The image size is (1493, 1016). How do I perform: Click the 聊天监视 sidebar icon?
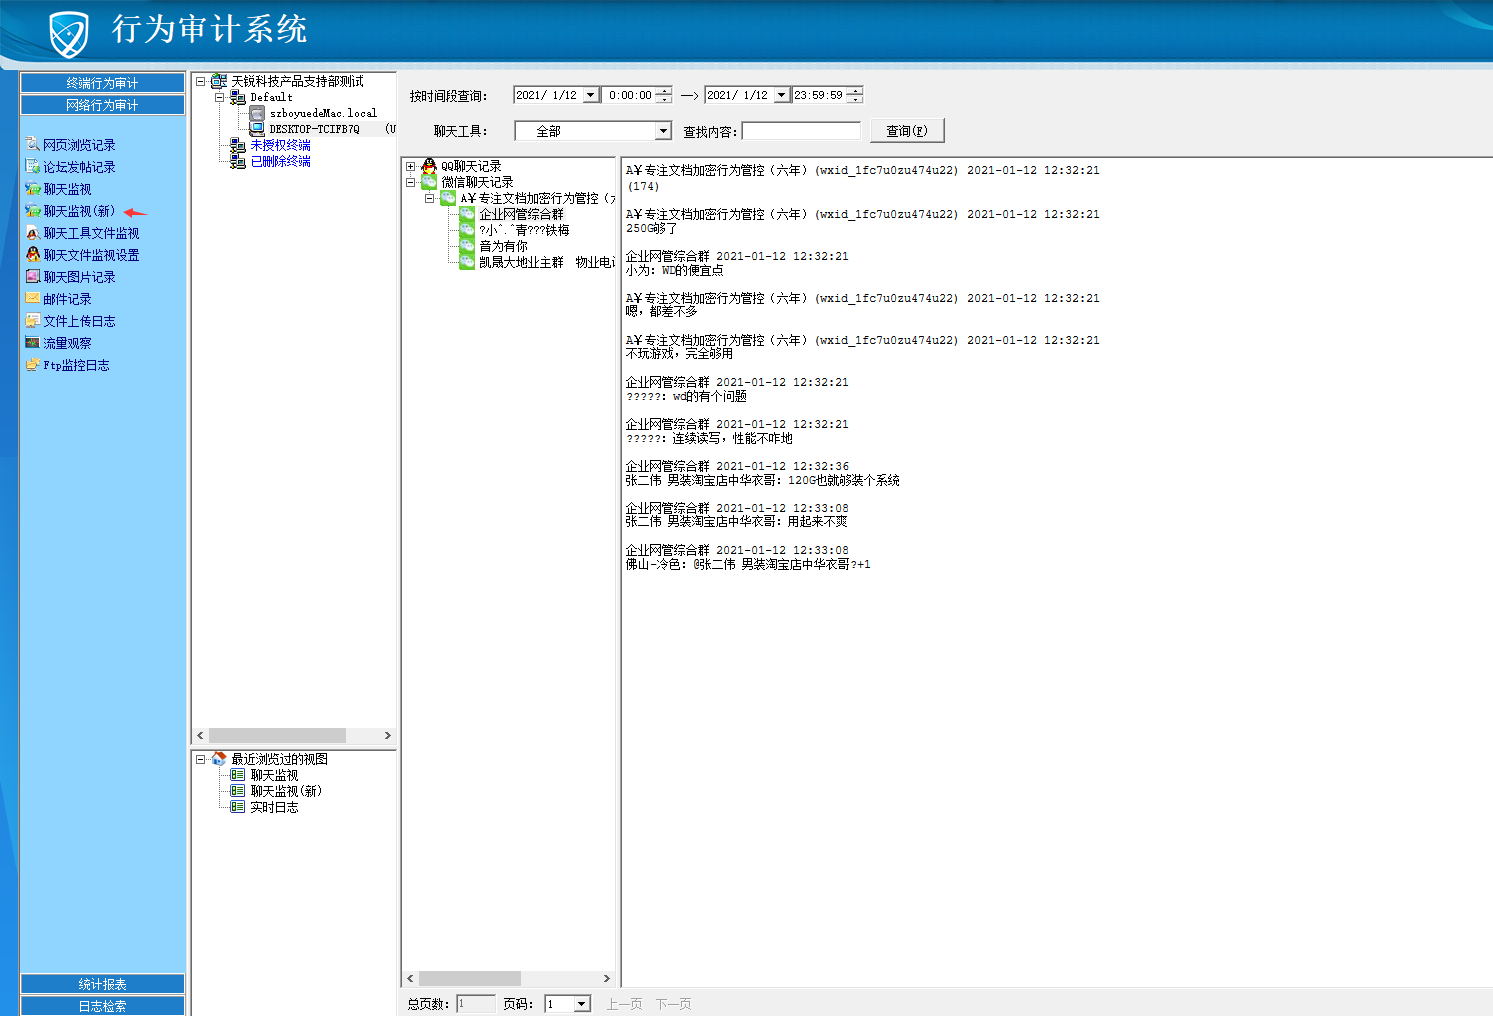click(x=33, y=189)
